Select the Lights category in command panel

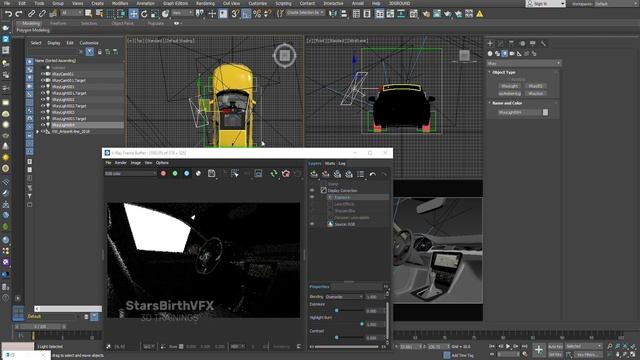(504, 53)
